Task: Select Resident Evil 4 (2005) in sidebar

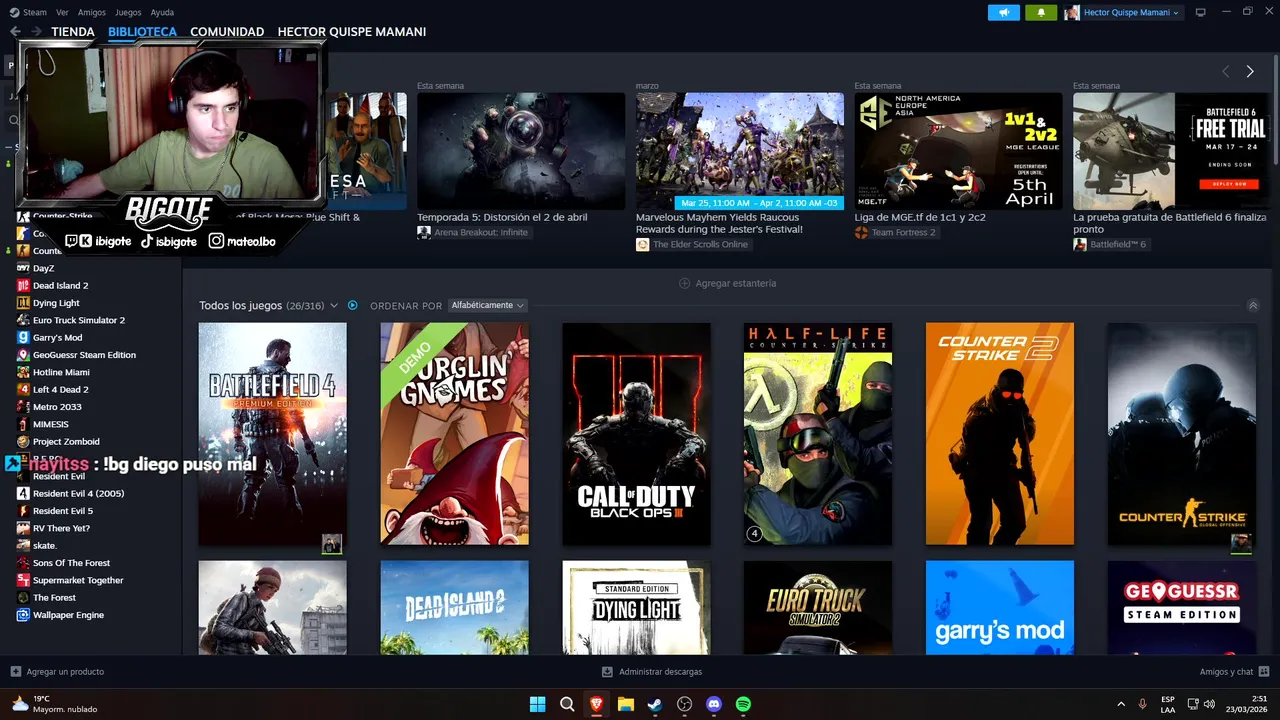Action: coord(78,493)
